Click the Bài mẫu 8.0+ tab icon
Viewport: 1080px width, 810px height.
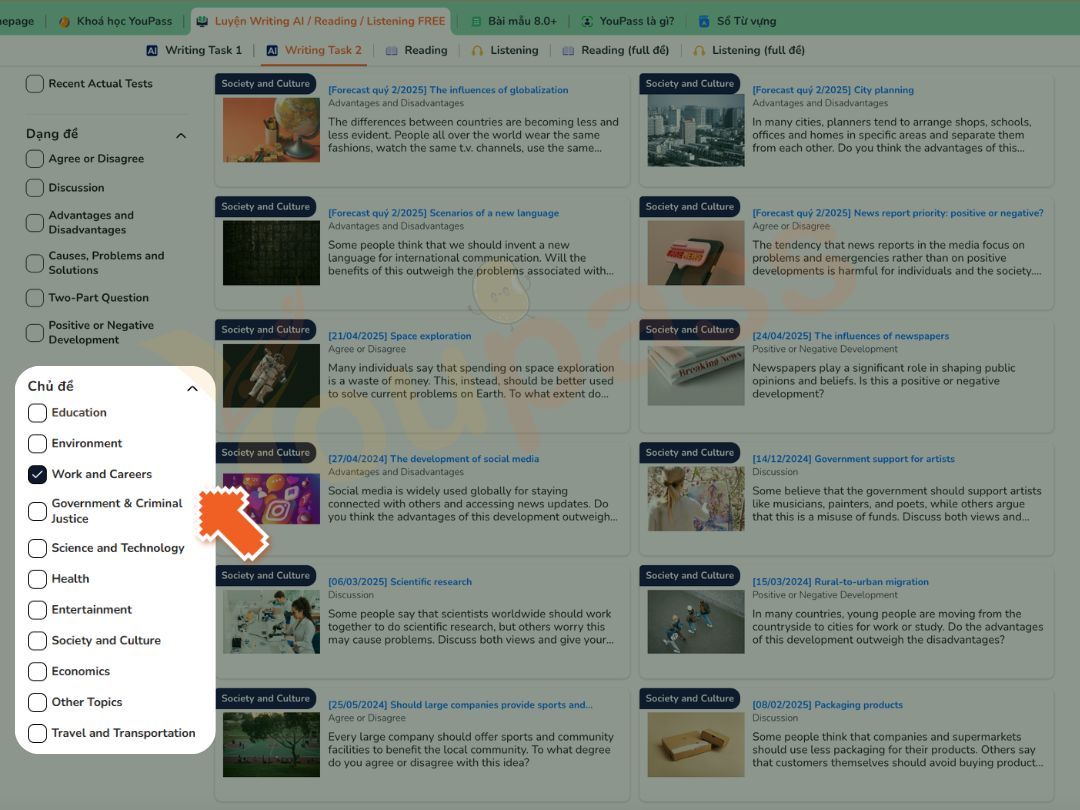(x=476, y=21)
